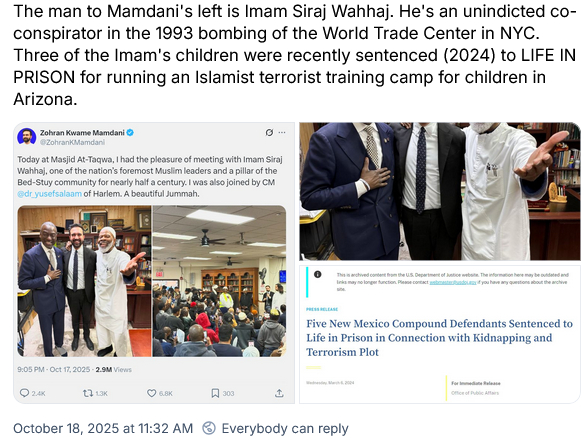The image size is (585, 448).
Task: Click the @ZohranKMamdani handle
Action: point(72,142)
